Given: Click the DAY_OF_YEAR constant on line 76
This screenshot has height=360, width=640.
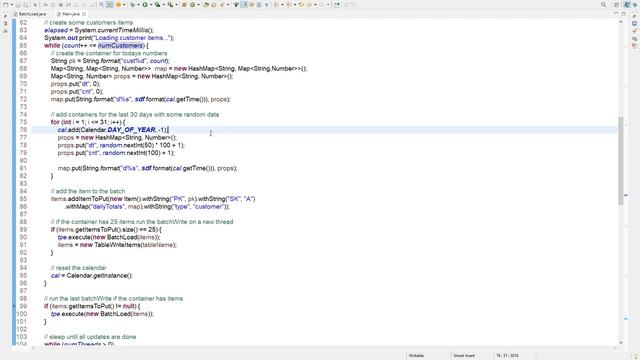Looking at the screenshot, I should [x=131, y=130].
